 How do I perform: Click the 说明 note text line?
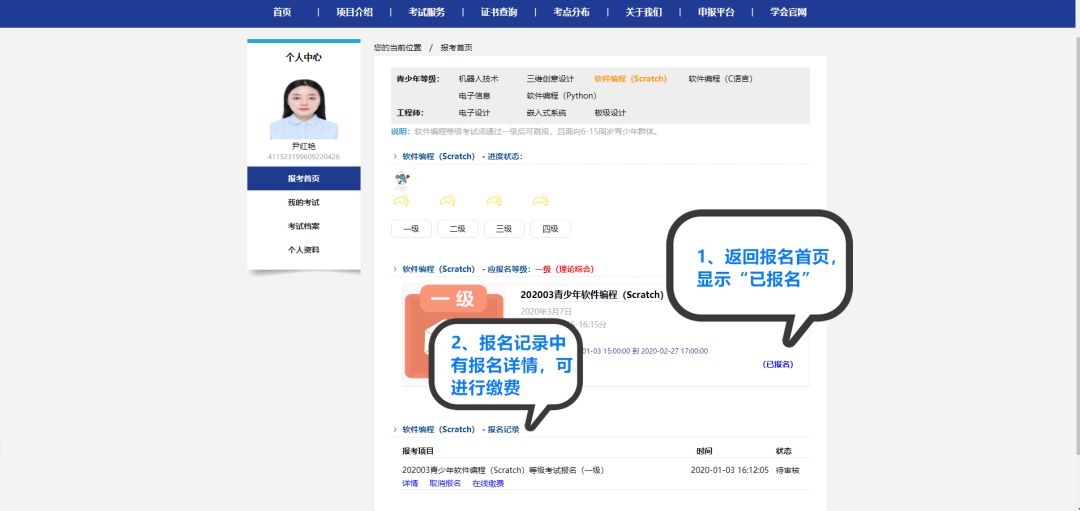(525, 132)
